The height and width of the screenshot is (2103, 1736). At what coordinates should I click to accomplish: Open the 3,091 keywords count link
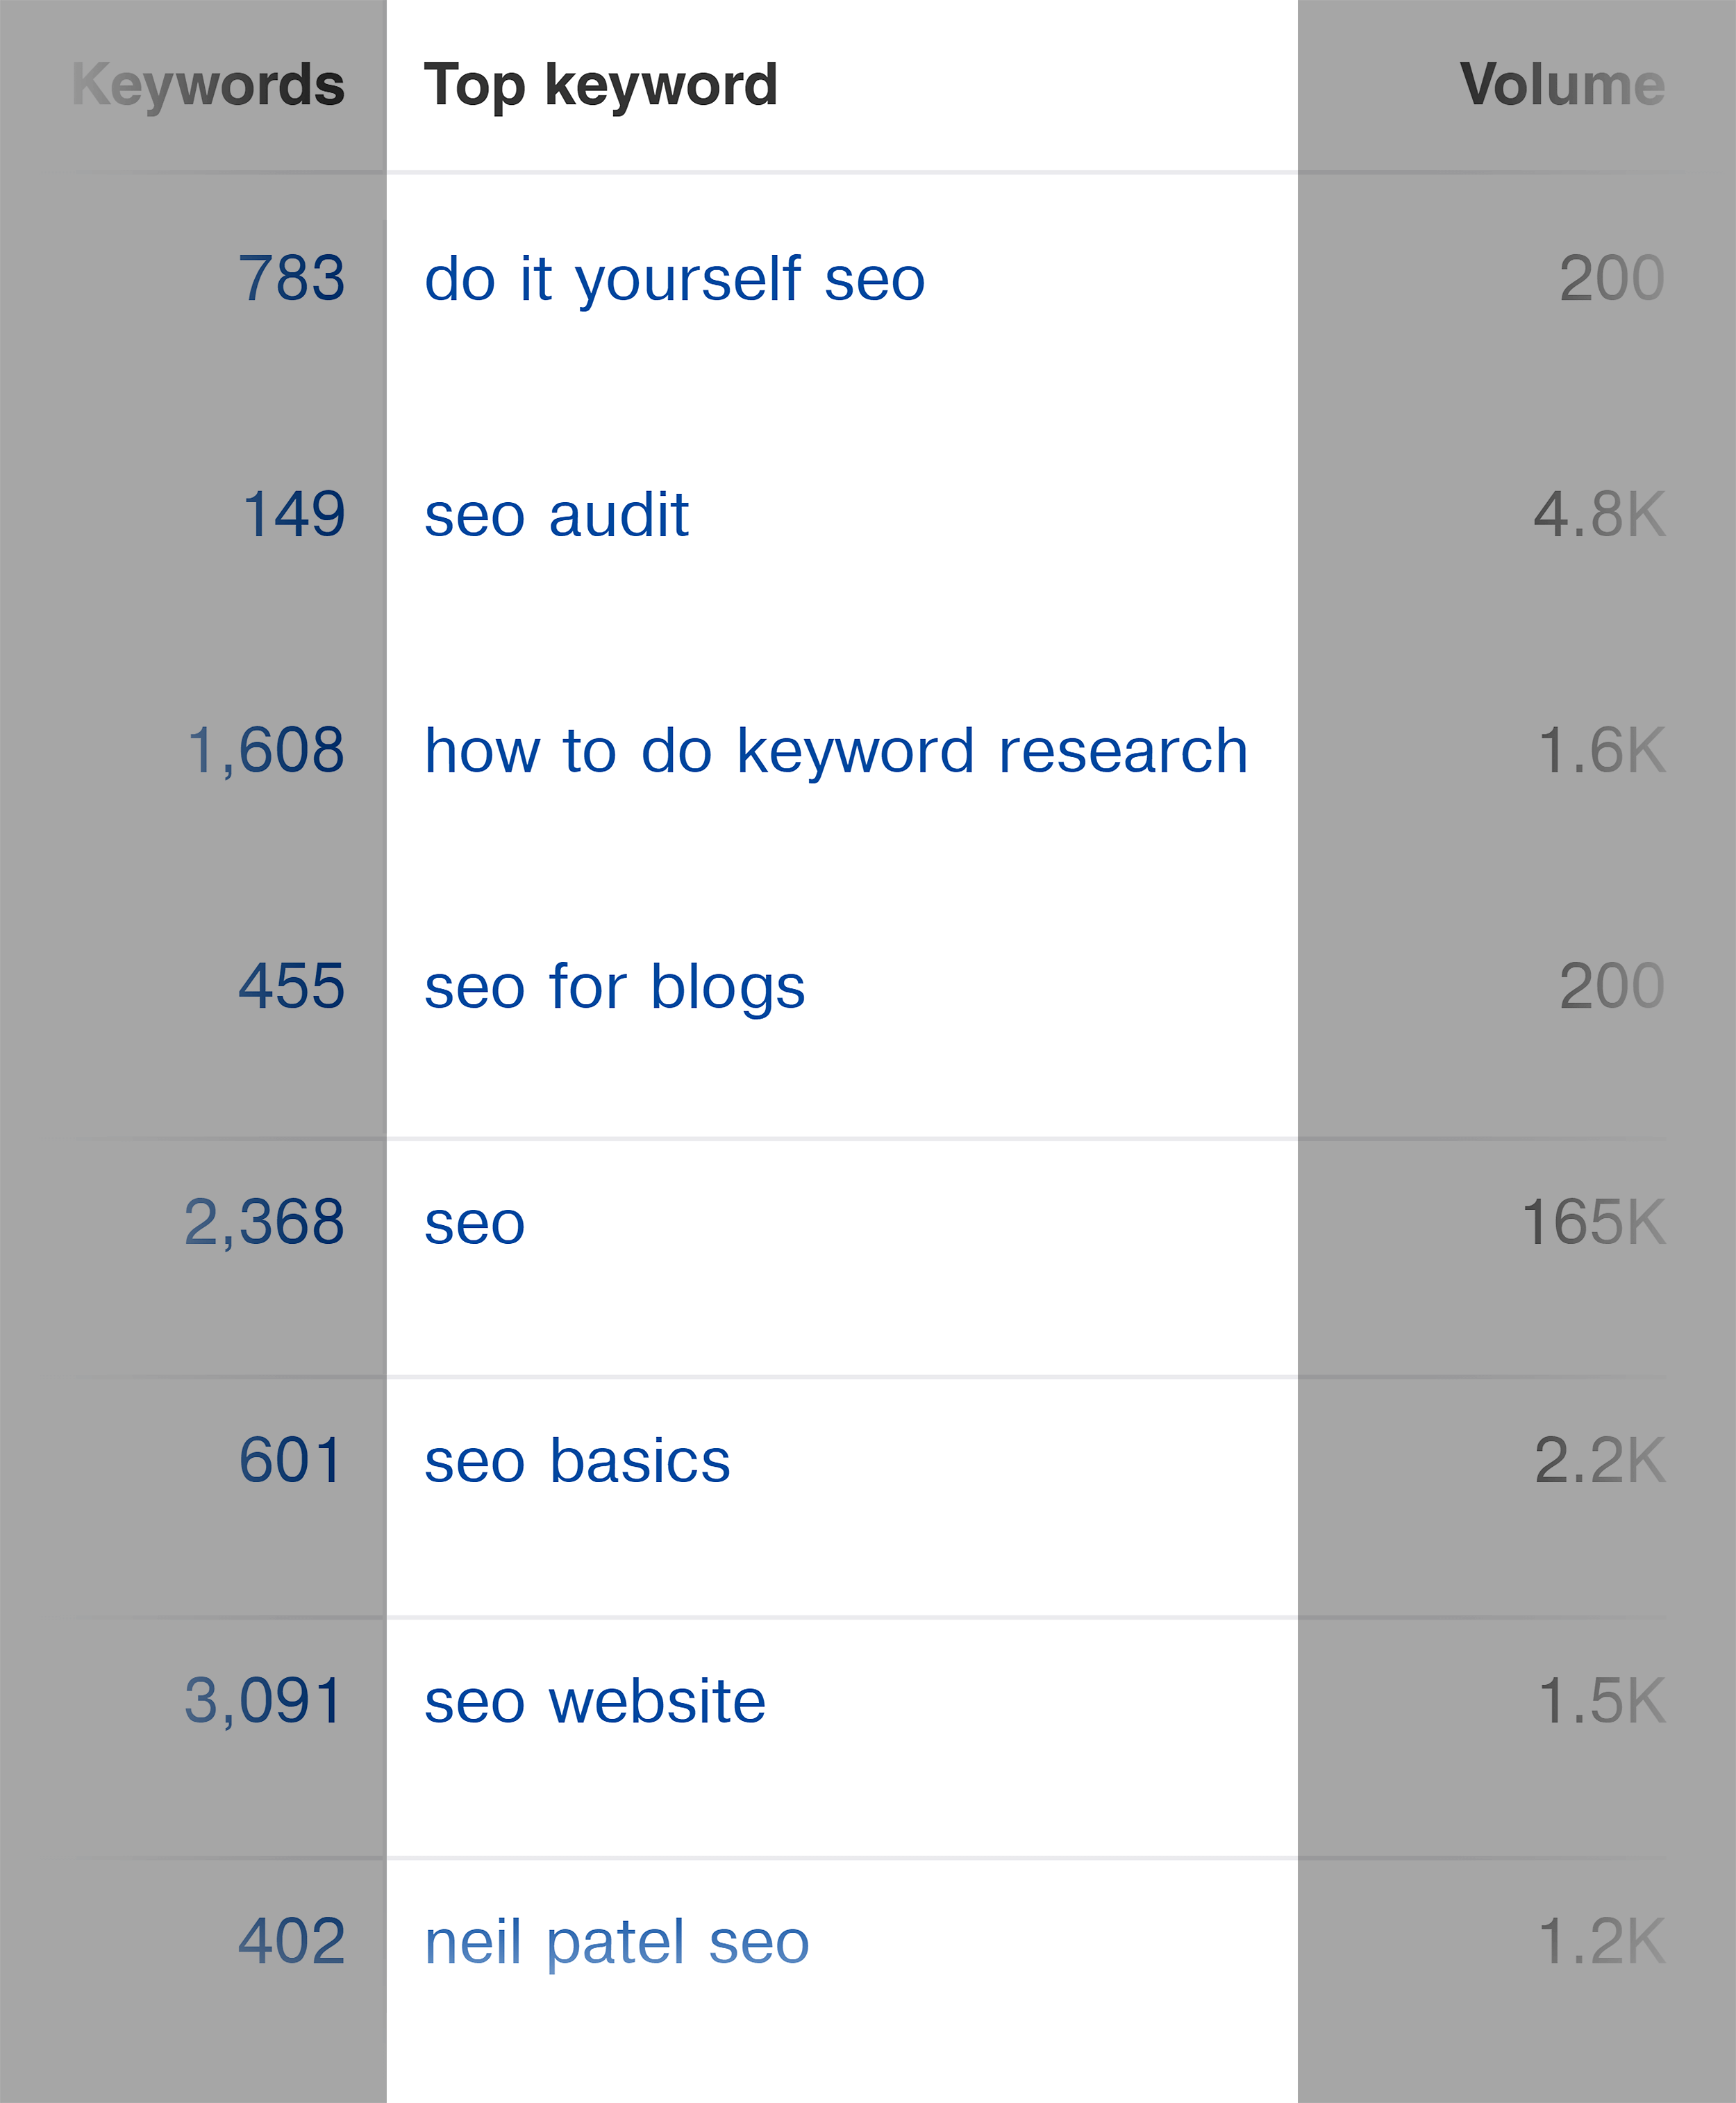[x=263, y=1701]
